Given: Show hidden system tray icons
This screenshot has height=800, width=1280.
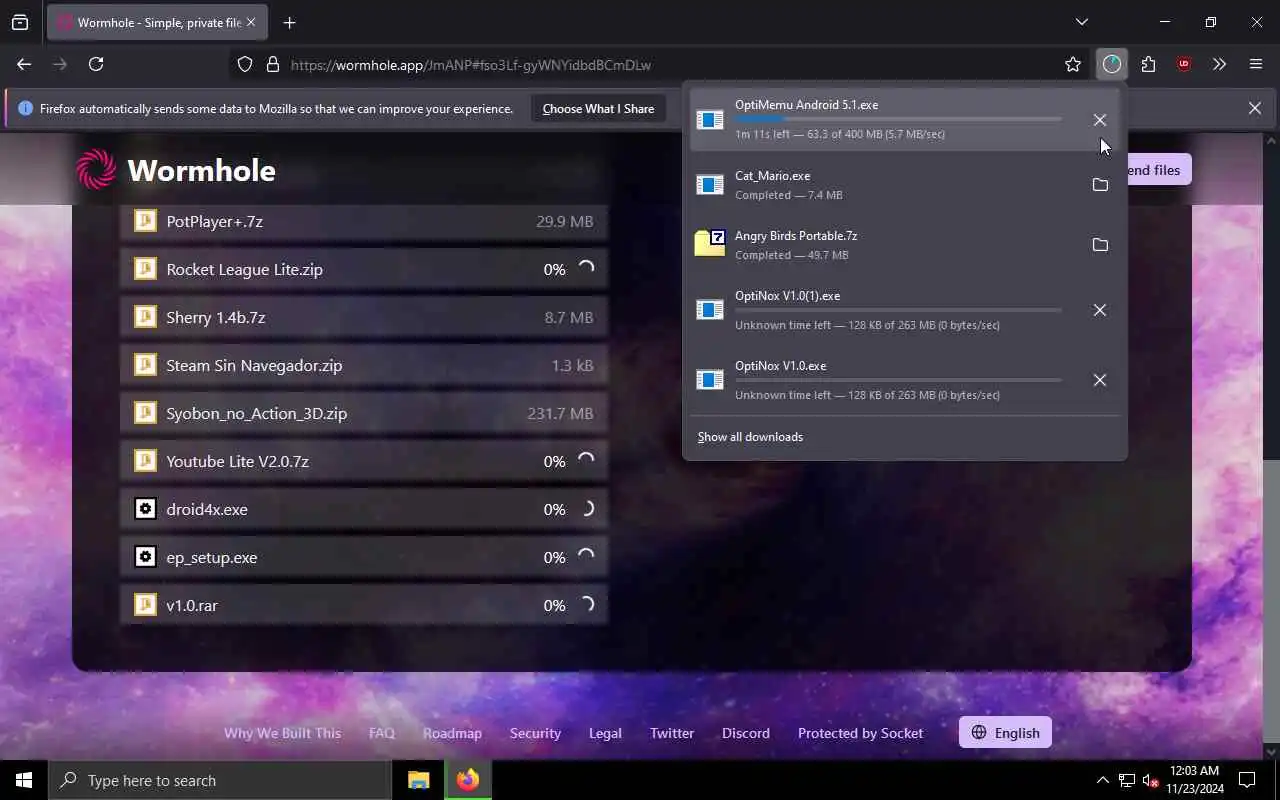Looking at the screenshot, I should coord(1102,780).
